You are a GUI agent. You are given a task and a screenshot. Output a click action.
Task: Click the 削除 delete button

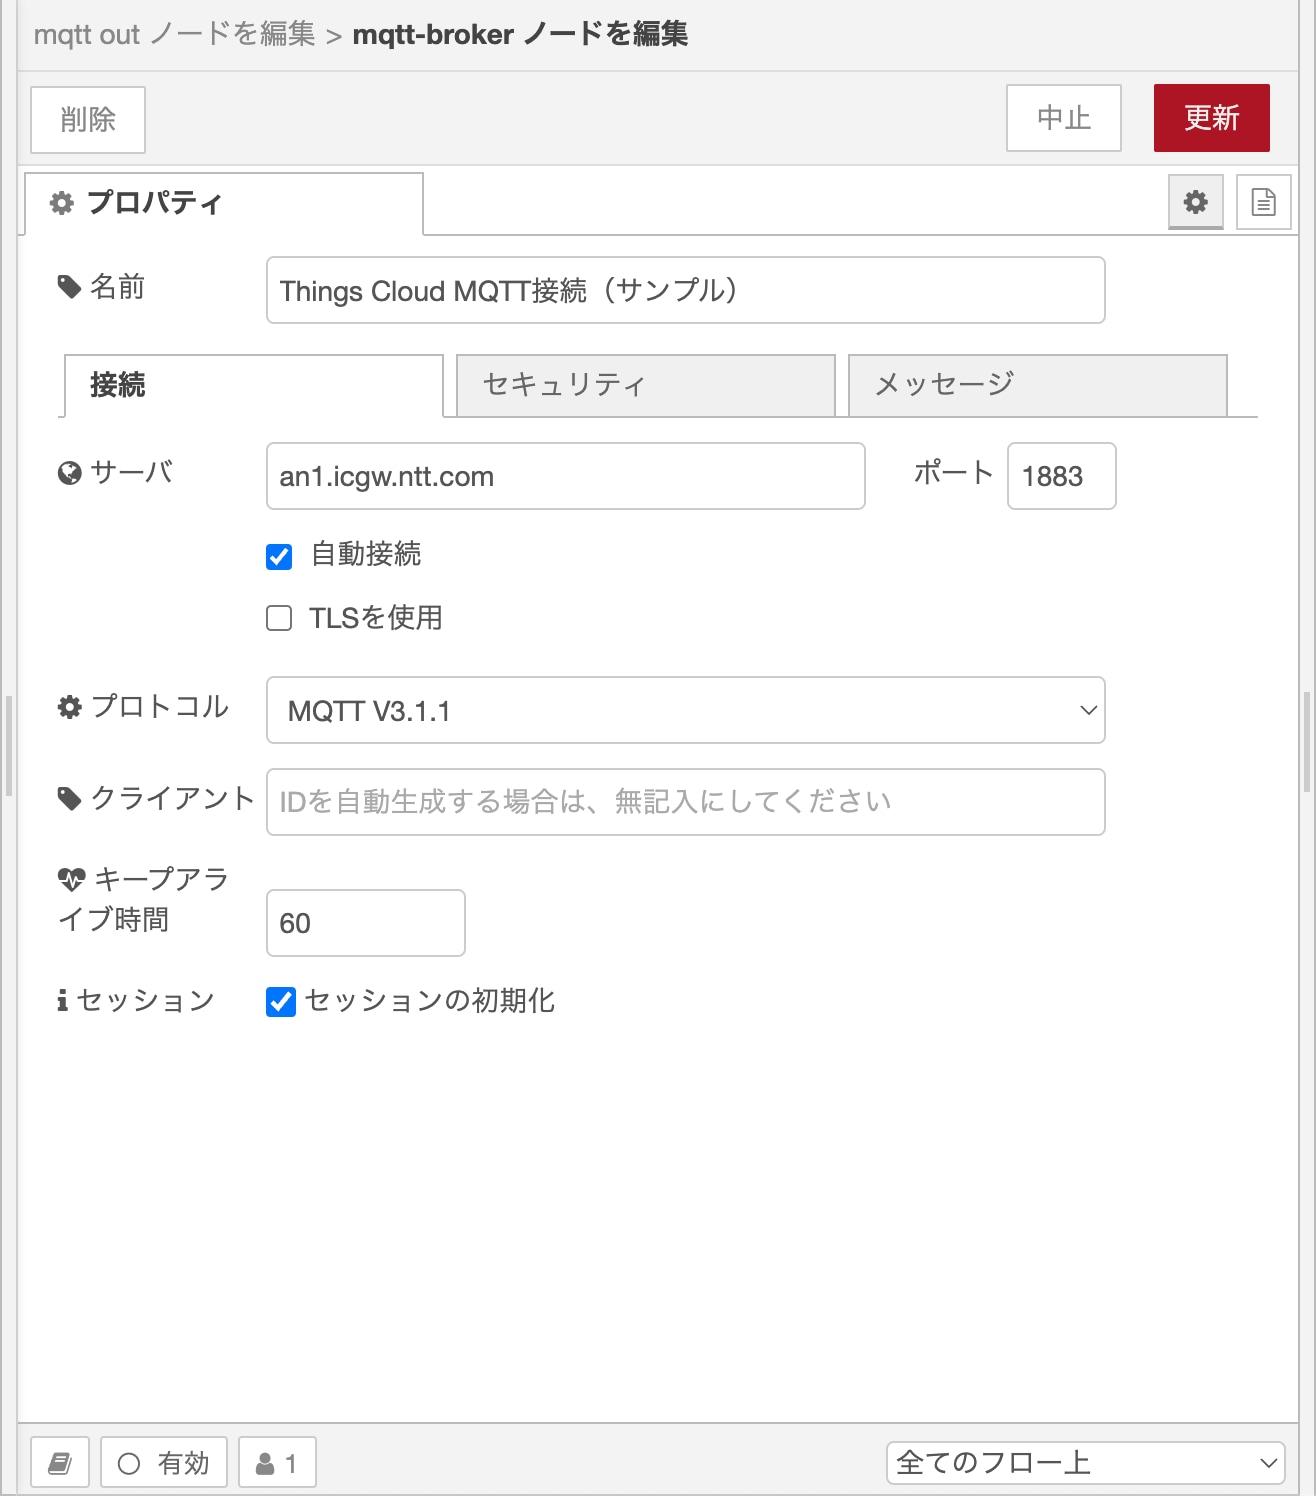pos(88,120)
